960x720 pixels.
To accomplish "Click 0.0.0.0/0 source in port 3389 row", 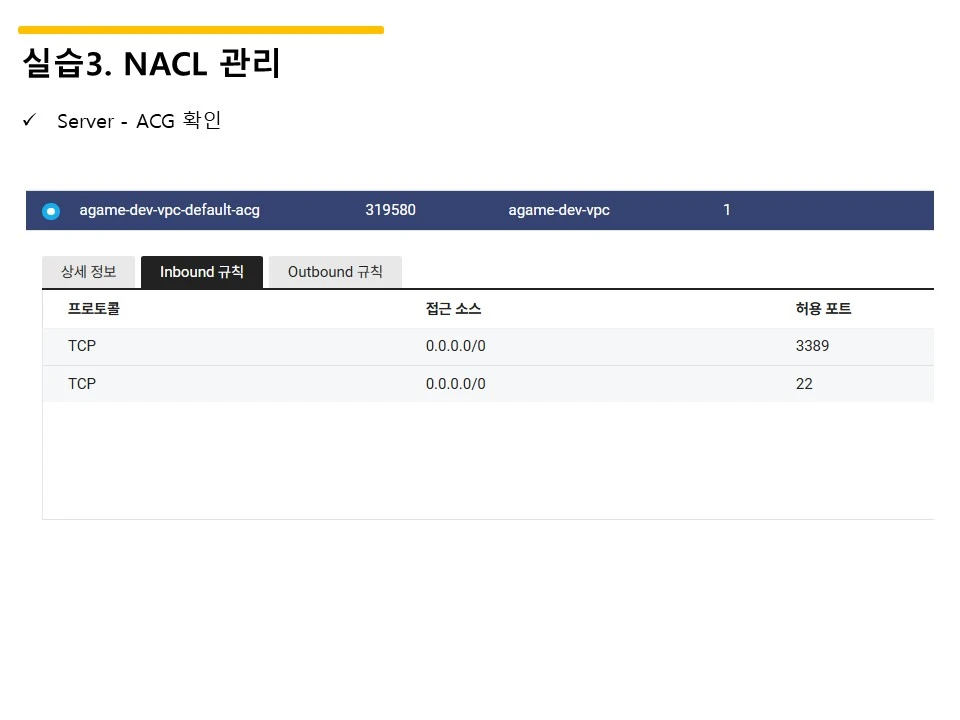I will [456, 346].
